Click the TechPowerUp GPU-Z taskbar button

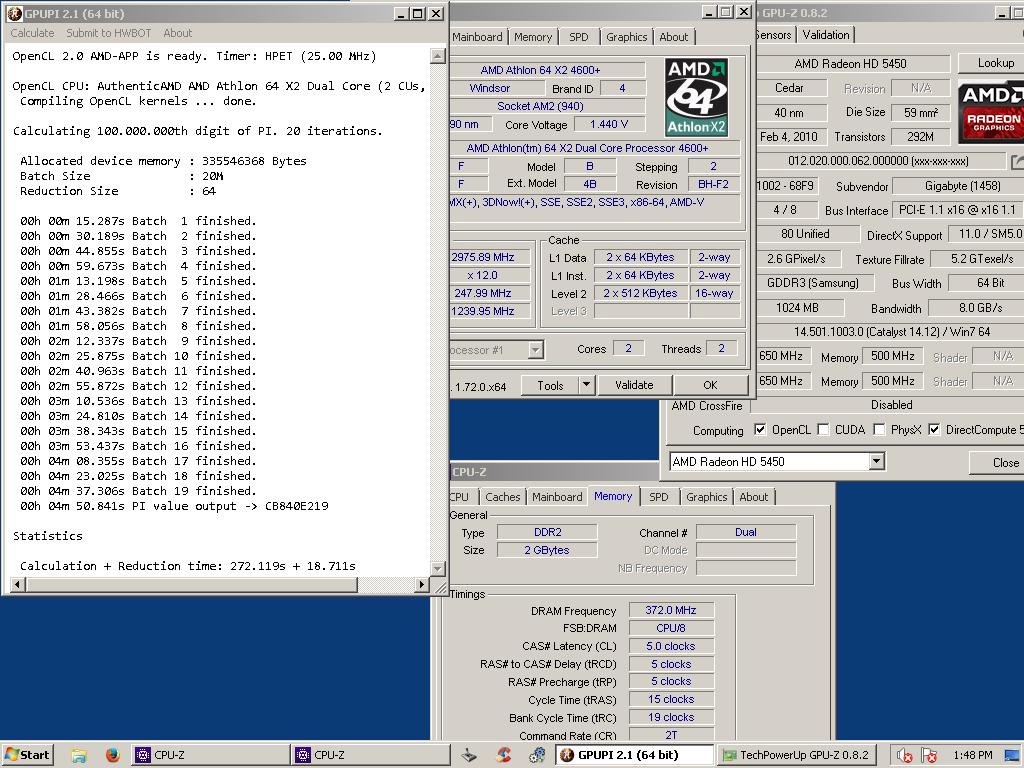pyautogui.click(x=797, y=755)
